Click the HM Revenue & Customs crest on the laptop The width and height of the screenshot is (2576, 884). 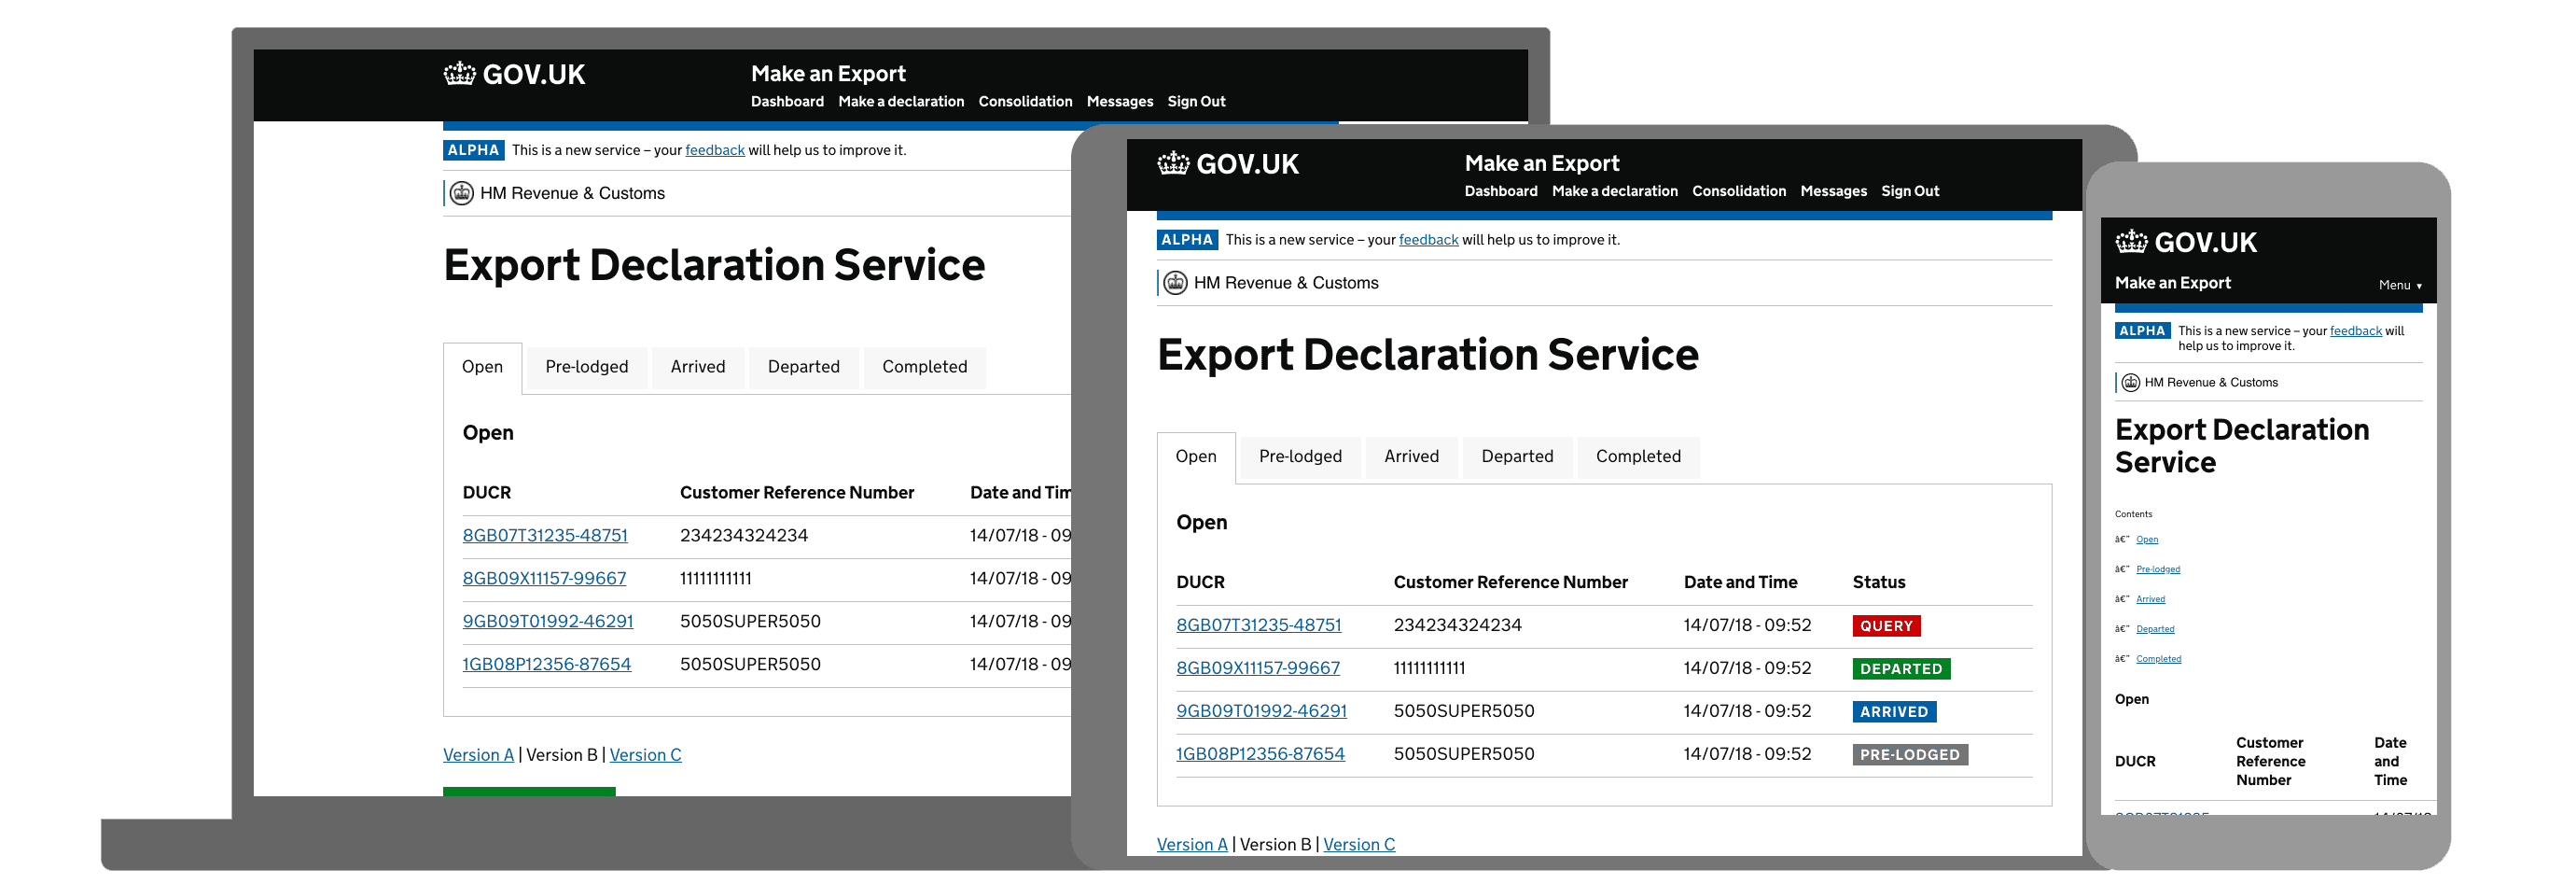pyautogui.click(x=463, y=192)
